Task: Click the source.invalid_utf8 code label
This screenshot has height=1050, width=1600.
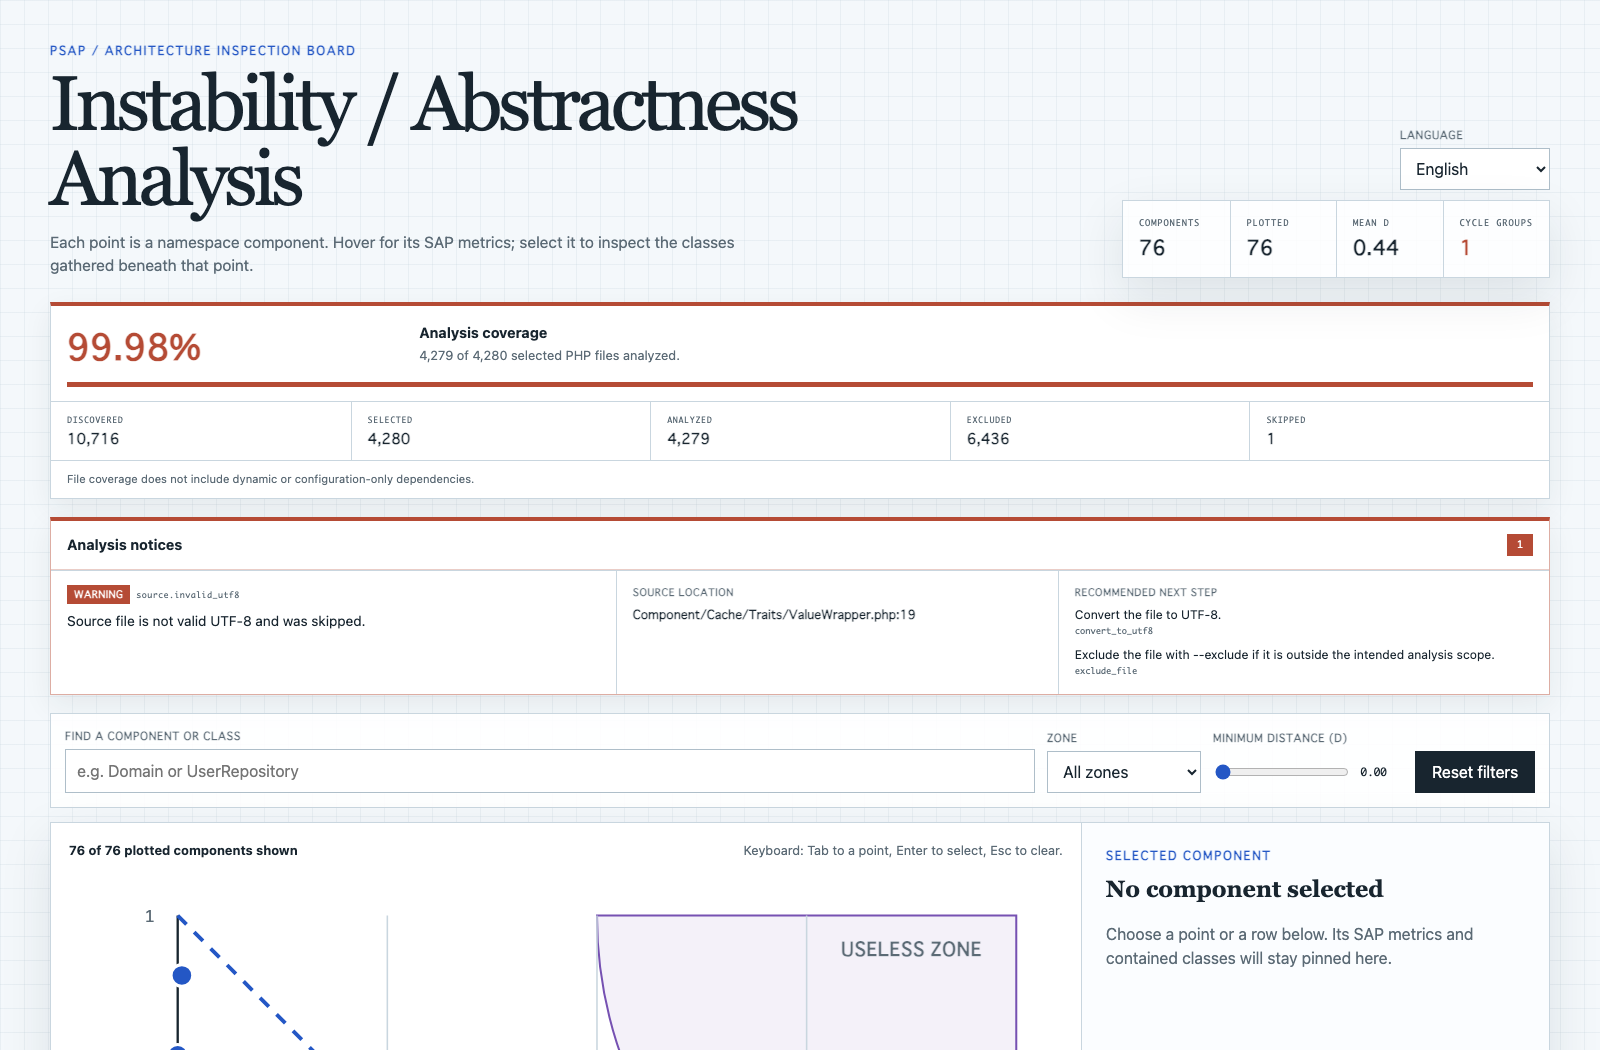Action: pos(188,595)
